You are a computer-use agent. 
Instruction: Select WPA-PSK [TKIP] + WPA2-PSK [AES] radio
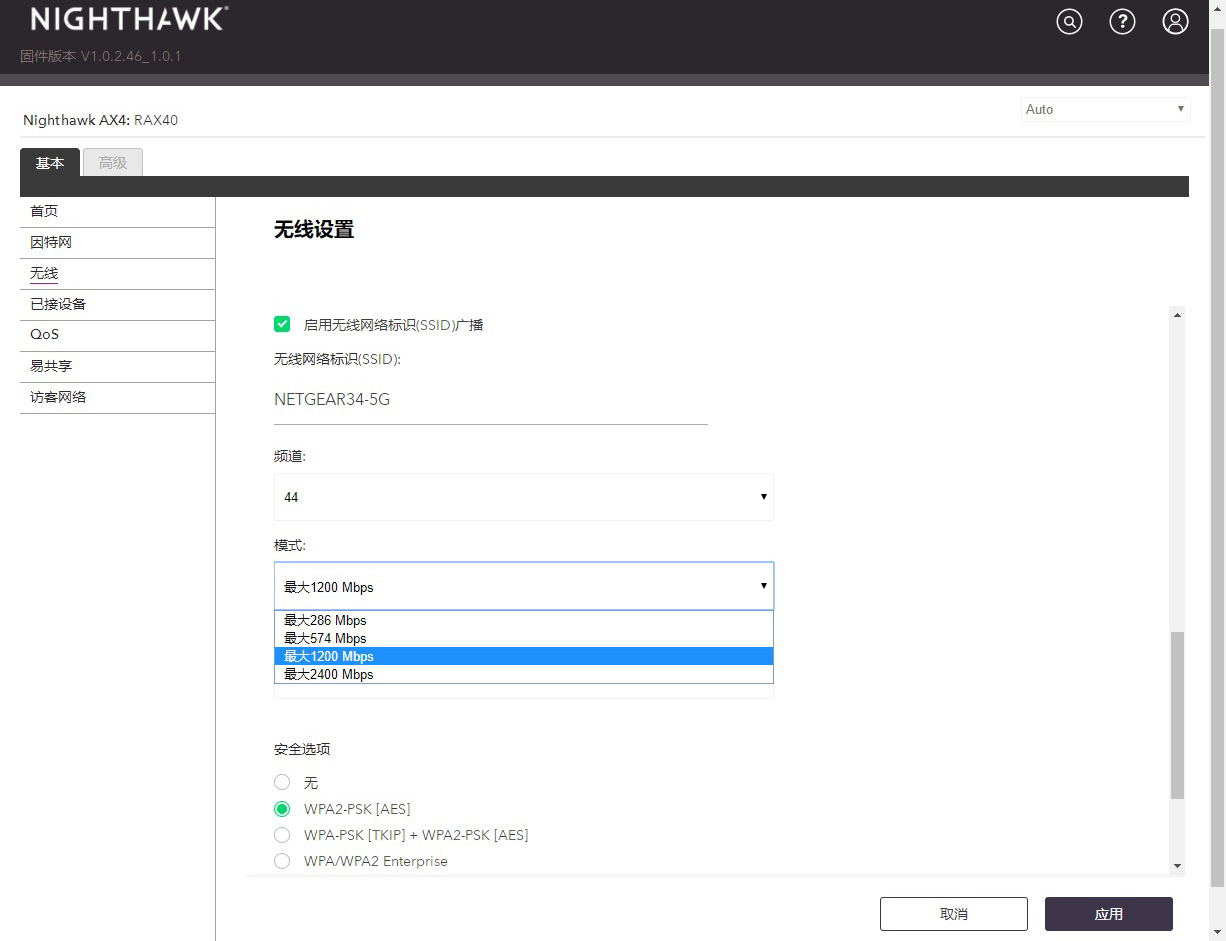point(282,834)
